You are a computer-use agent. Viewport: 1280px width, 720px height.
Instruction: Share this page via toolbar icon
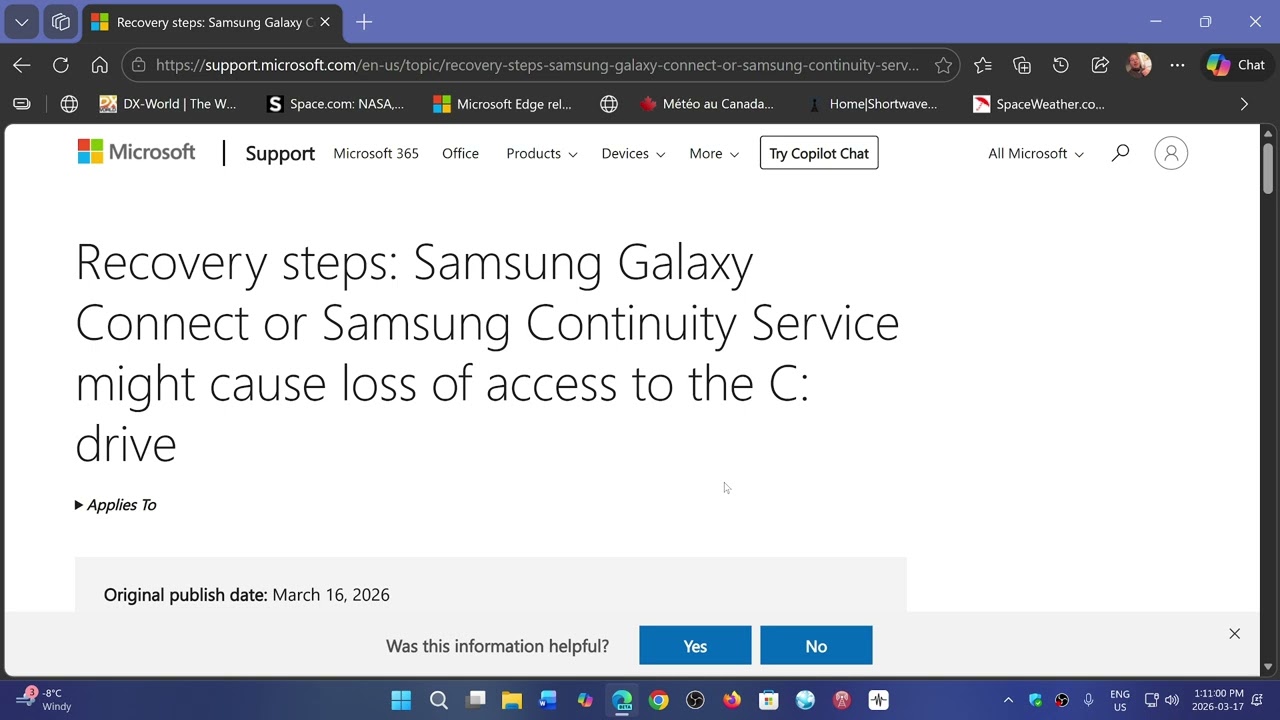click(1100, 65)
